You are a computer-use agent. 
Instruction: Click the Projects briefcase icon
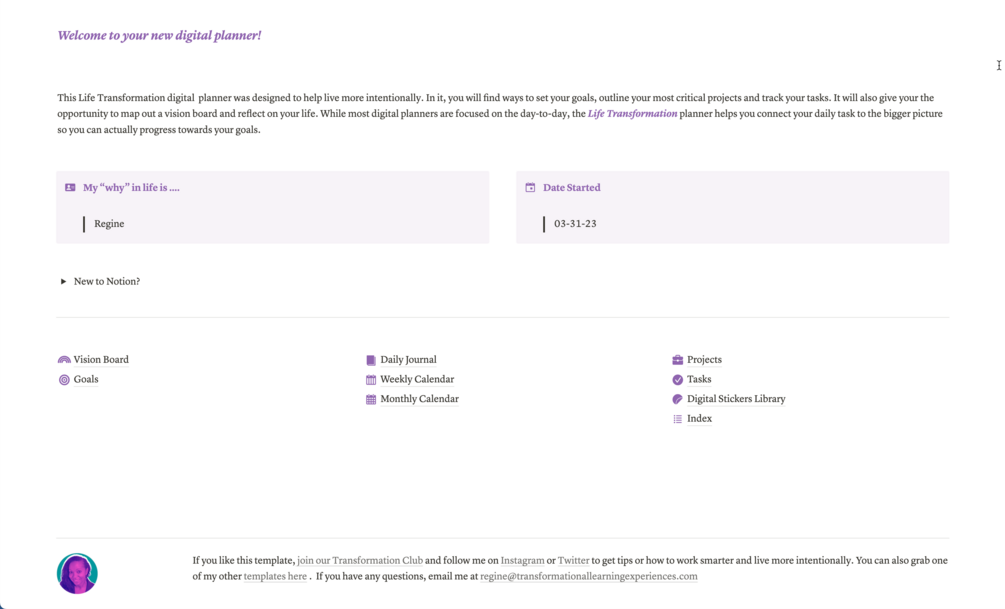click(677, 360)
